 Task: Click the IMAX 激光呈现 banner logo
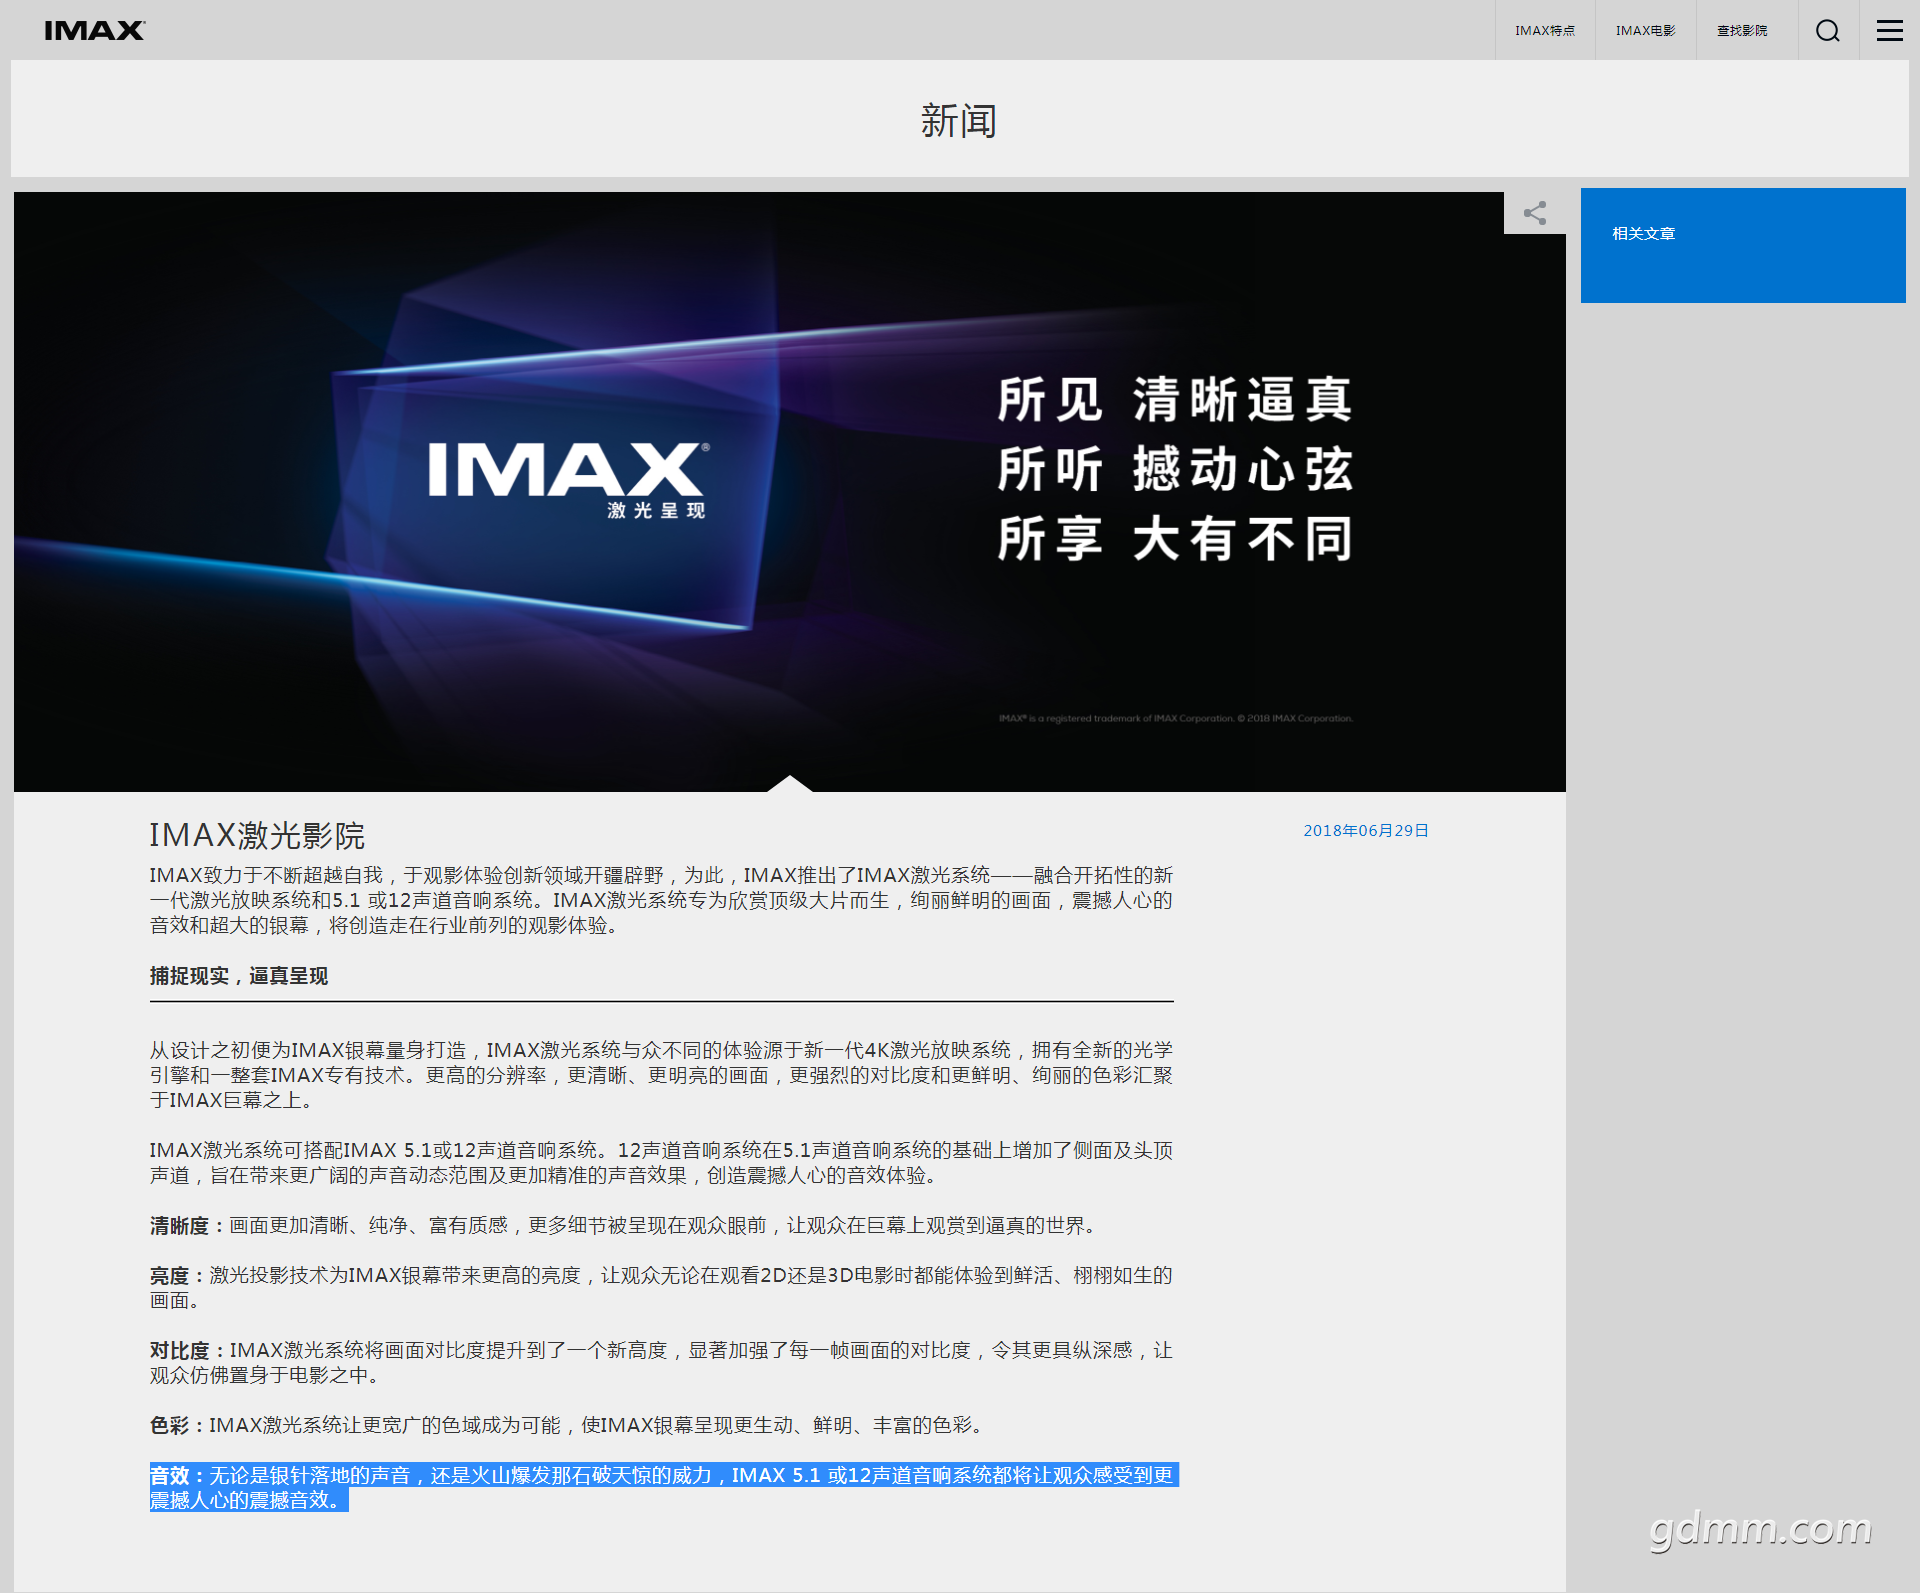point(568,479)
